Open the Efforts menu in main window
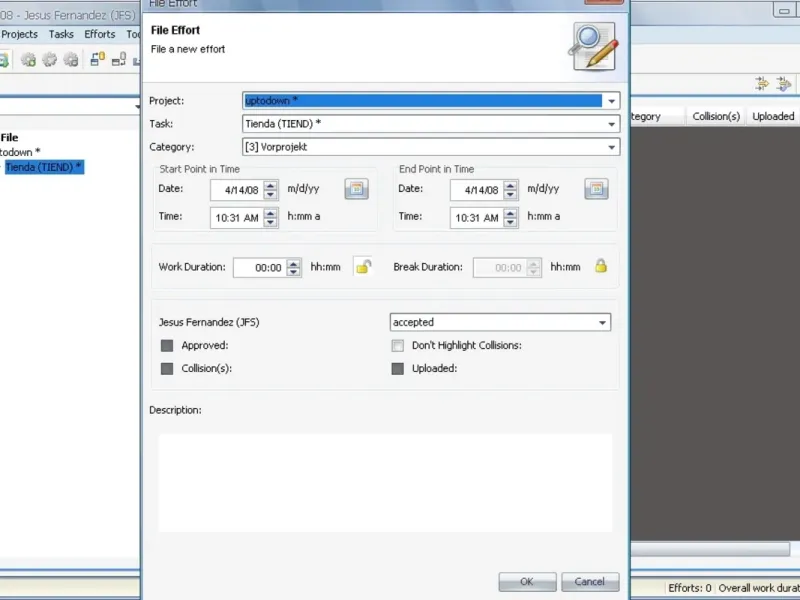Screen dimensions: 800x600 (x=99, y=34)
